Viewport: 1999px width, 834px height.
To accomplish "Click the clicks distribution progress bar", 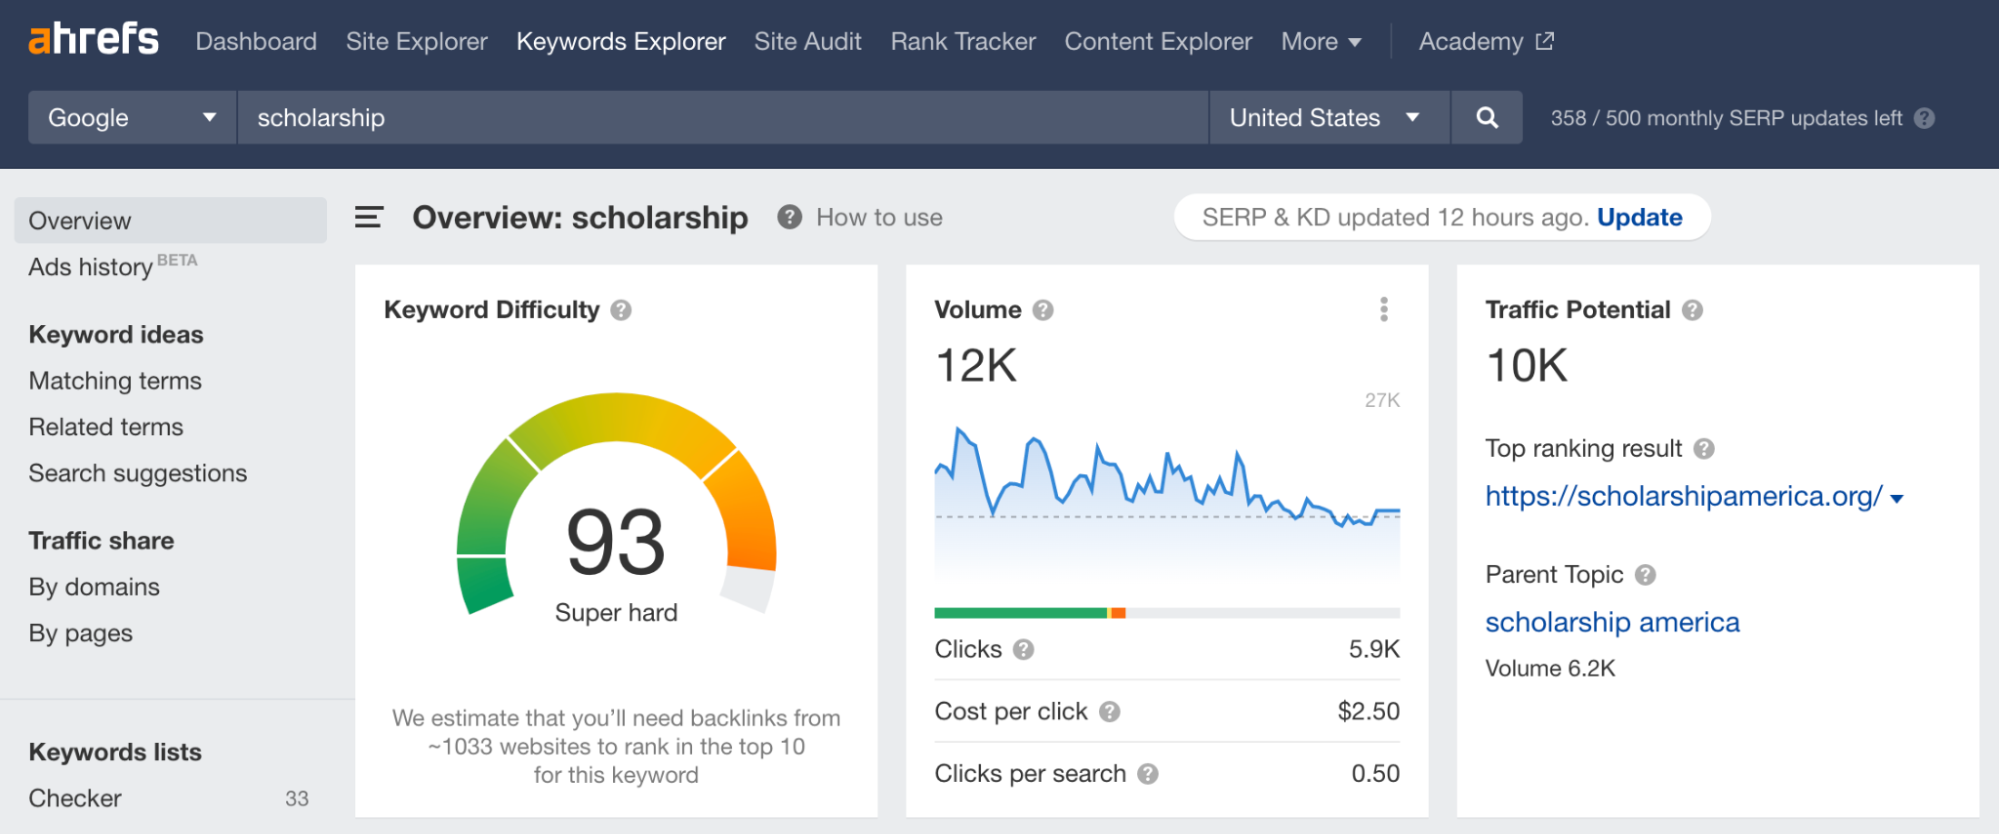I will tap(1166, 613).
